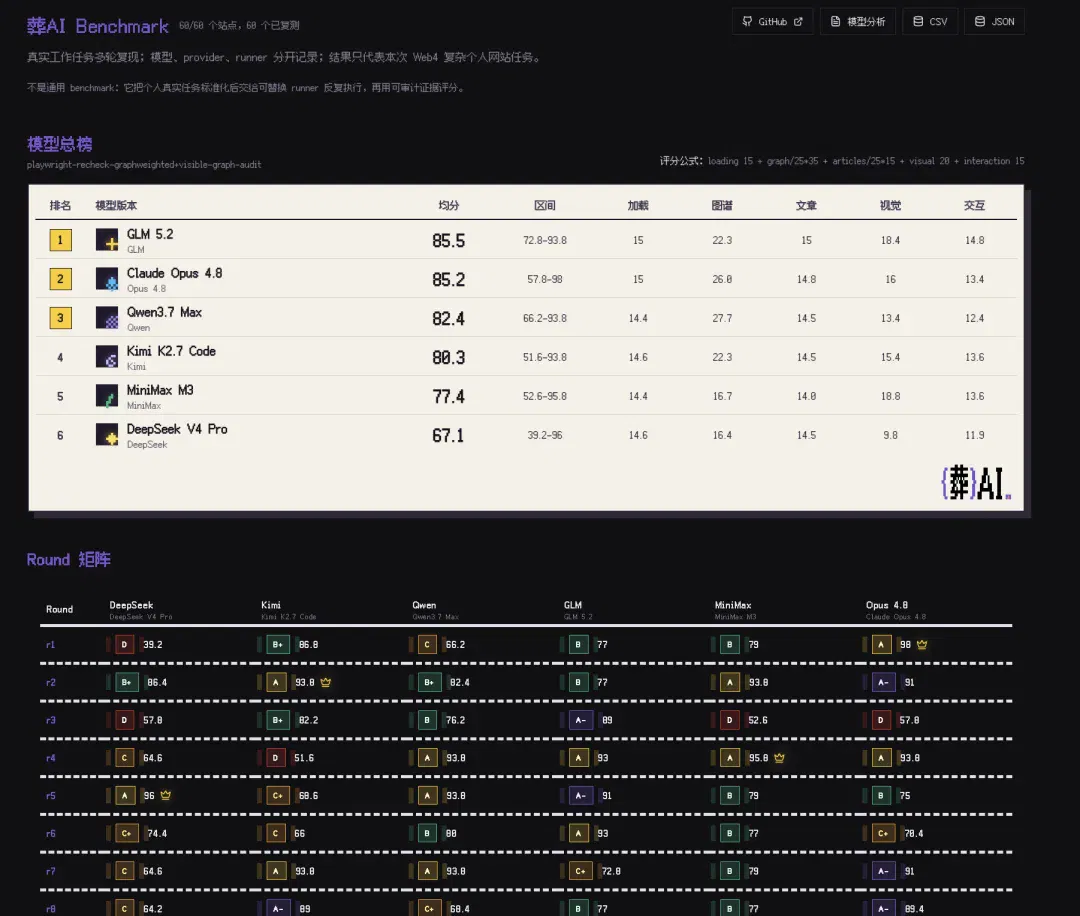Viewport: 1080px width, 916px height.
Task: Click the 模型总榜 section heading
Action: [59, 144]
